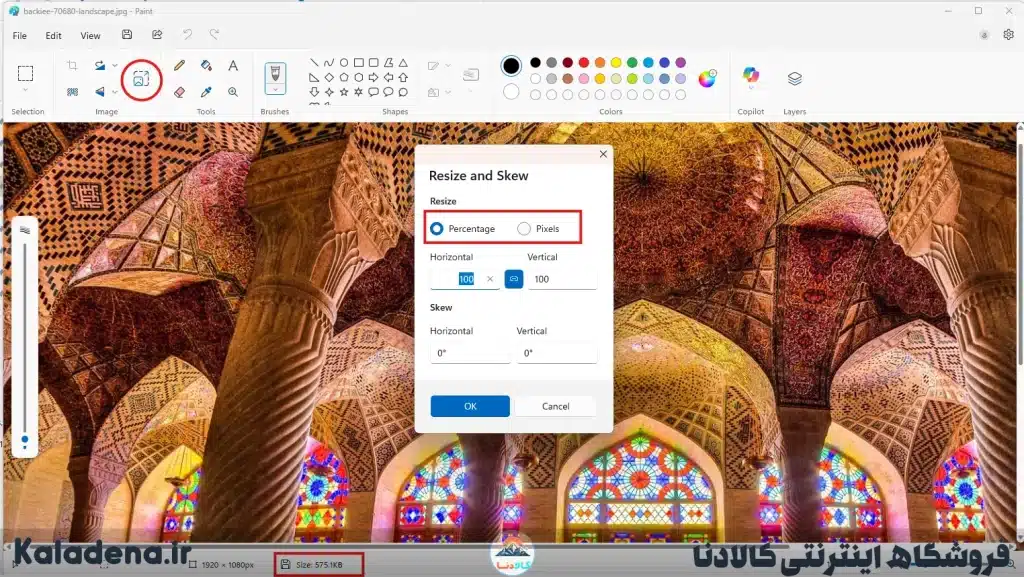Choose the purple color swatch
1024x577 pixels.
click(680, 63)
